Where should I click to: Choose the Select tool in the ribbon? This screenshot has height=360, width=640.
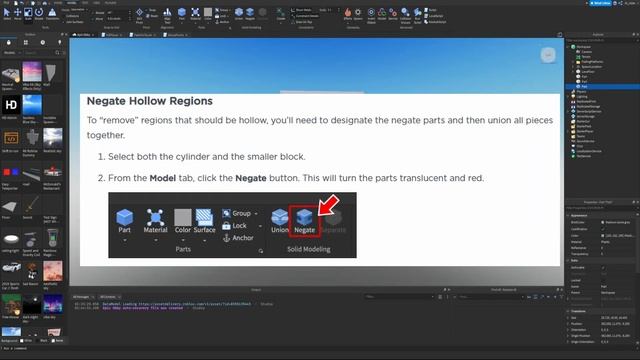coord(7,14)
